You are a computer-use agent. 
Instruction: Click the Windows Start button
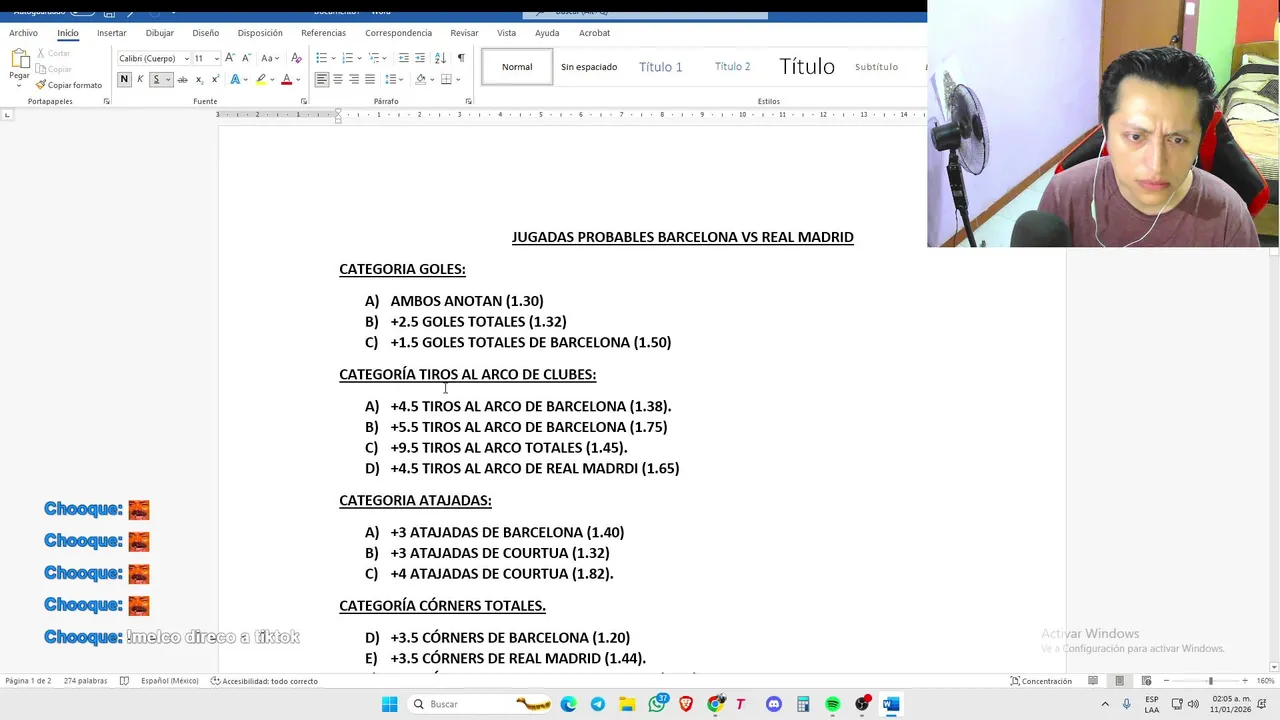click(389, 704)
